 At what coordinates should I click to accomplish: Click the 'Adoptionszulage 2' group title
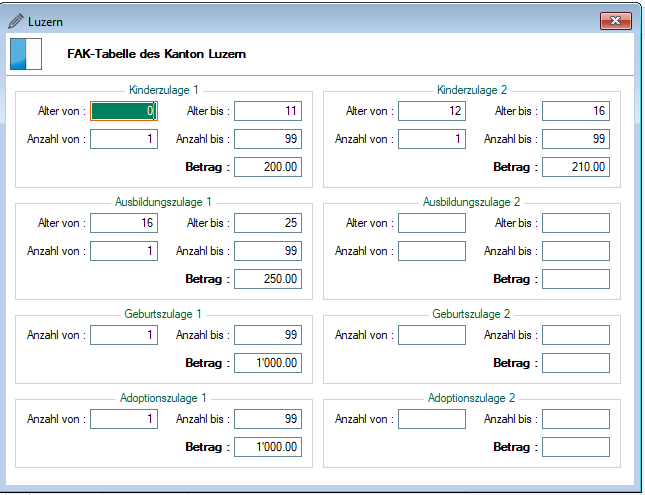pyautogui.click(x=471, y=398)
